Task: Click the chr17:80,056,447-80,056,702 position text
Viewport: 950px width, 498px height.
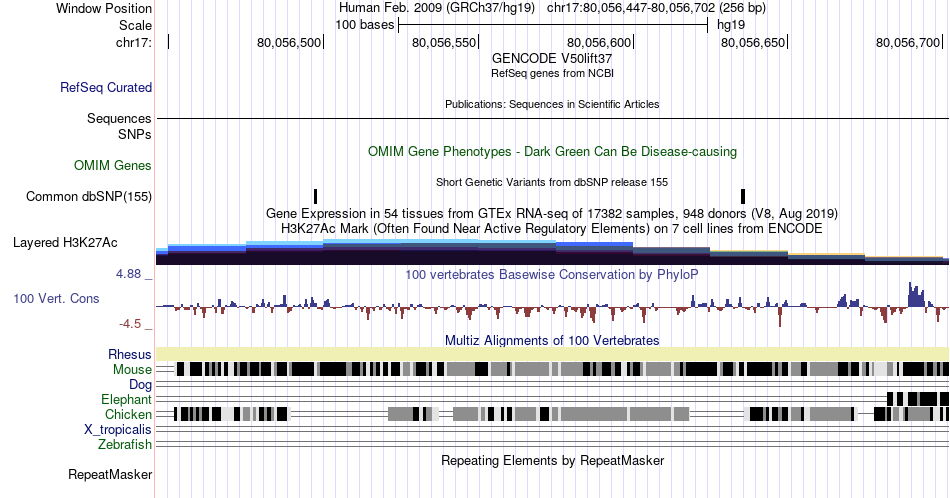Action: (656, 8)
